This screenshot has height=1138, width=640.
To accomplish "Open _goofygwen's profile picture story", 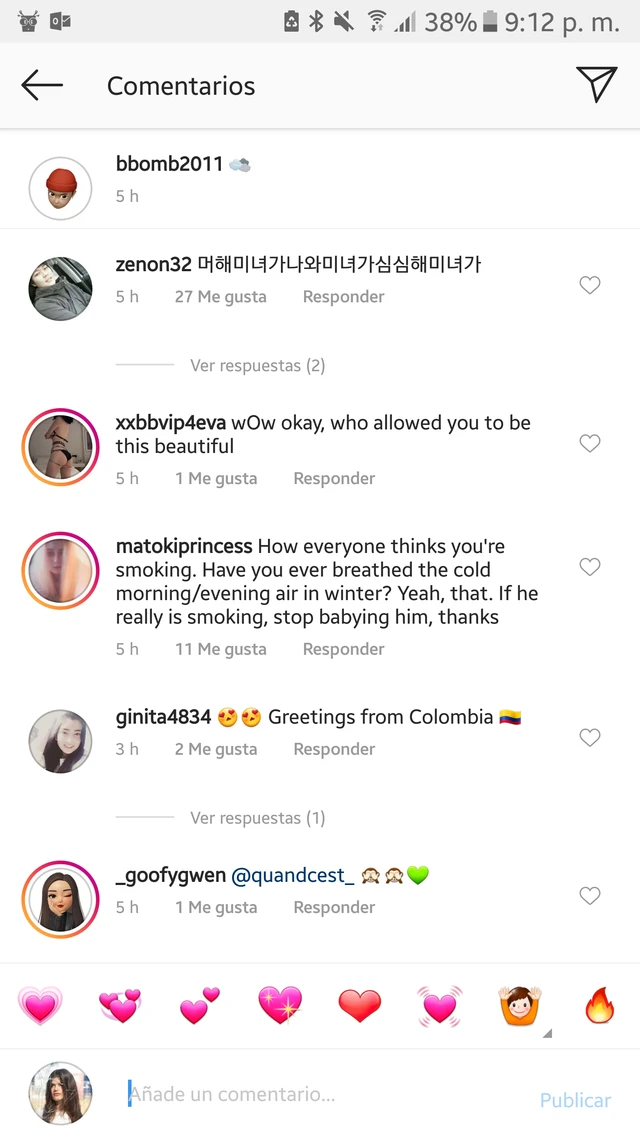I will [x=60, y=899].
